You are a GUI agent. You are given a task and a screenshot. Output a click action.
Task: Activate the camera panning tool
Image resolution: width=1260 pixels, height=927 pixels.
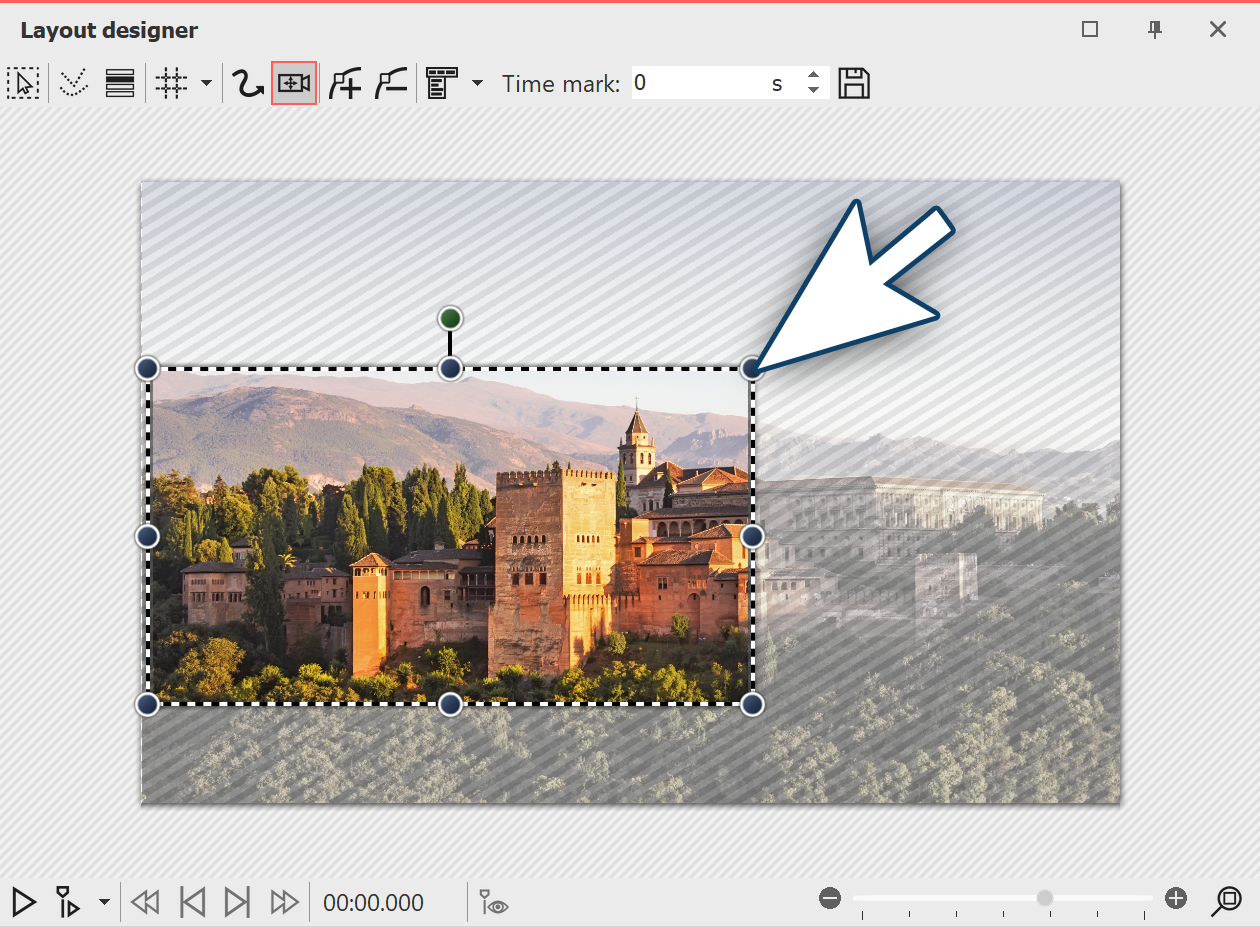tap(293, 83)
